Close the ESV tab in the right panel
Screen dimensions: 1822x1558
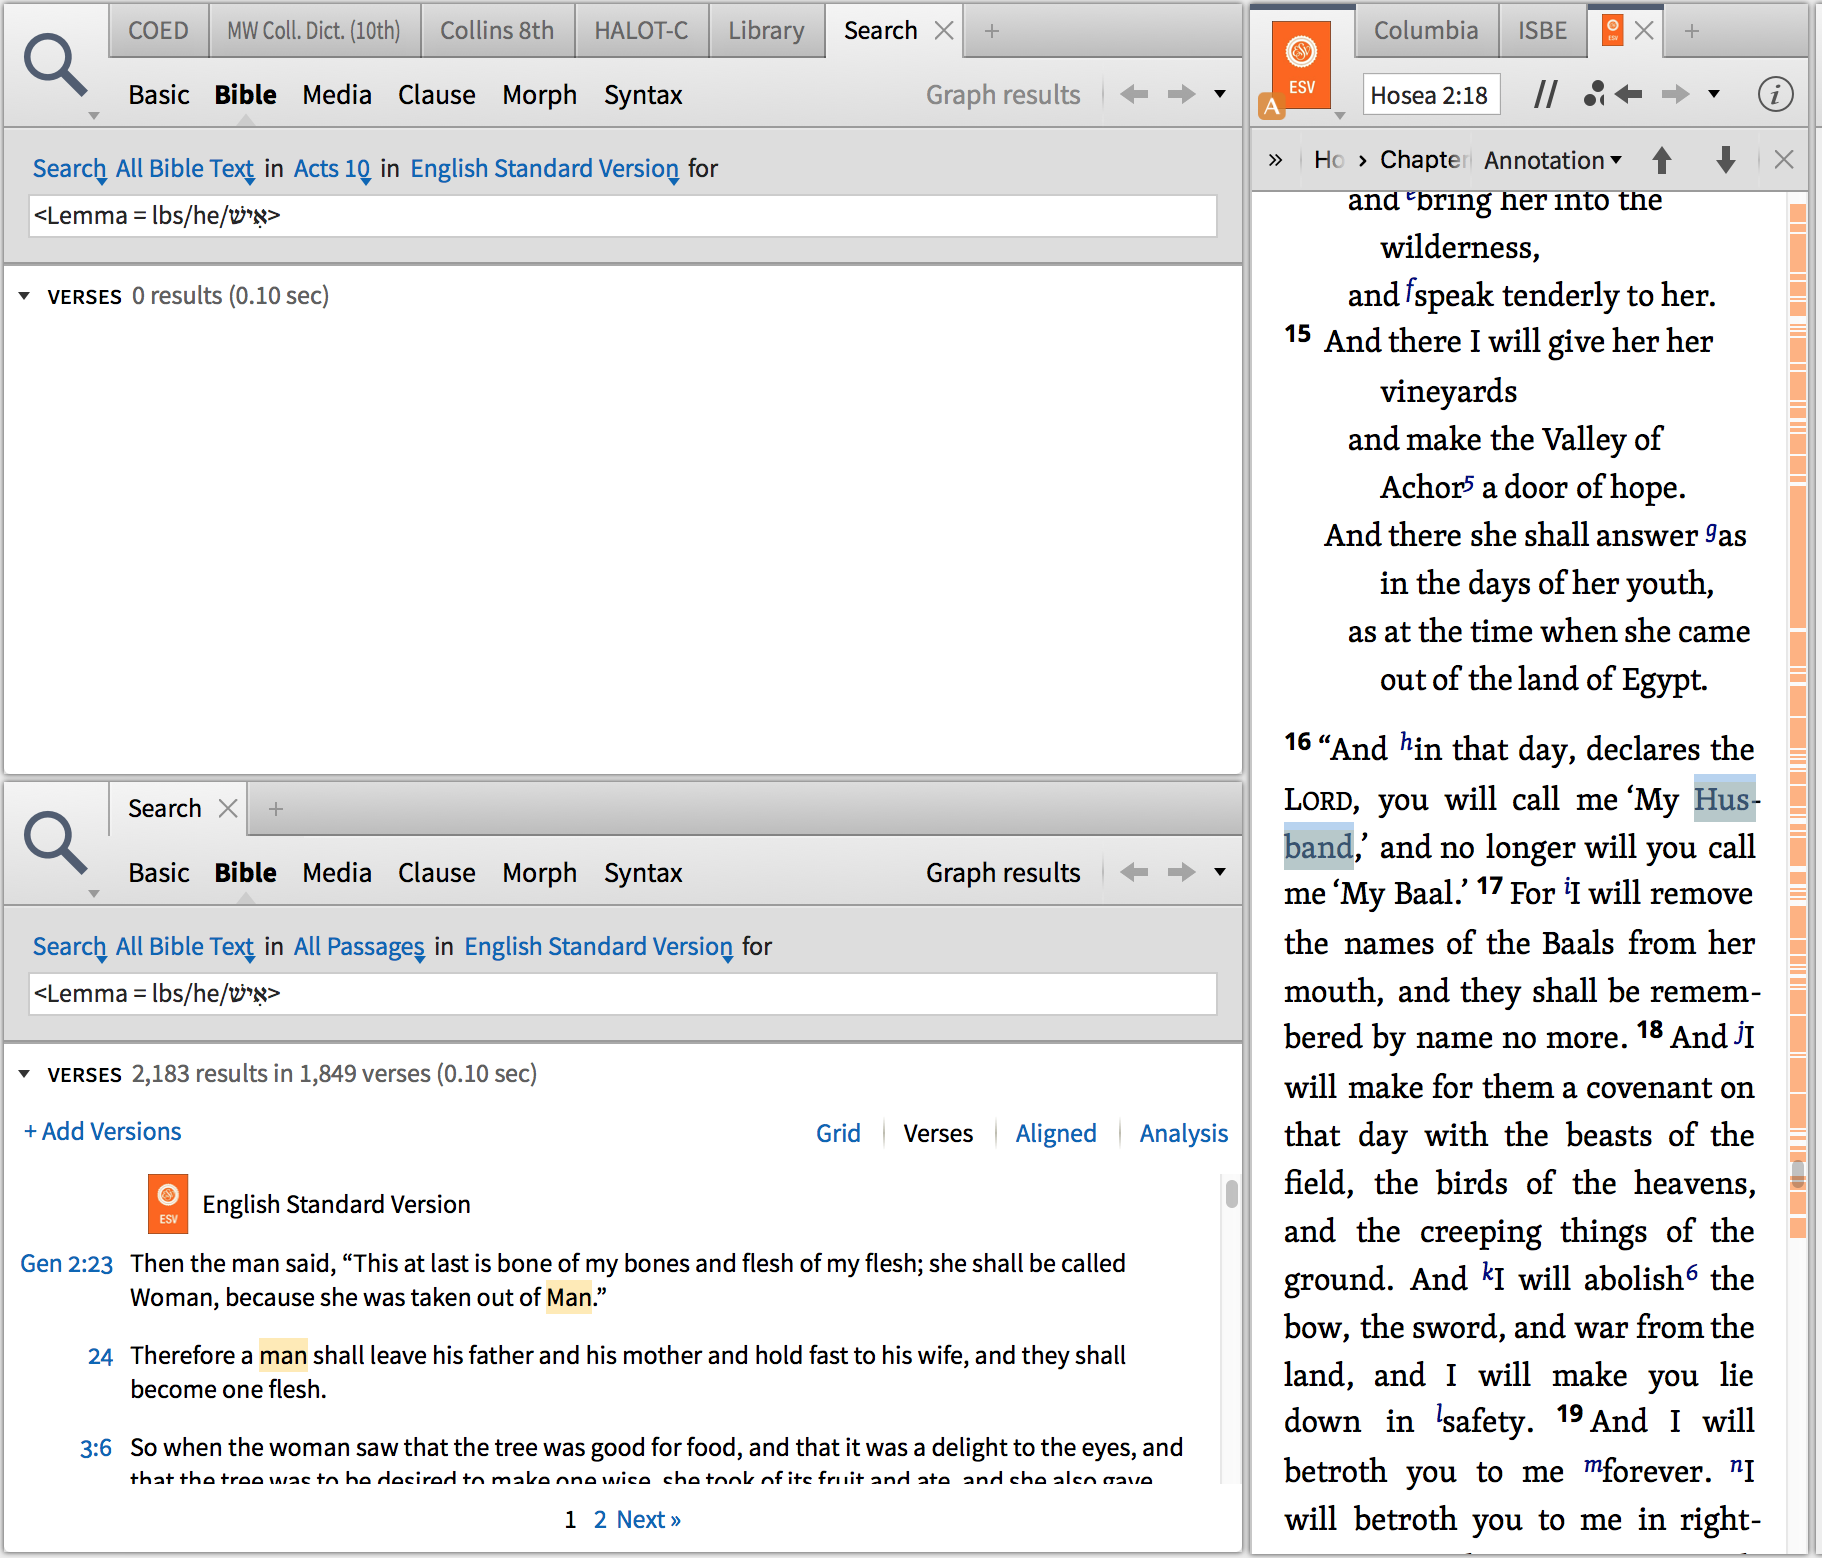[1644, 31]
